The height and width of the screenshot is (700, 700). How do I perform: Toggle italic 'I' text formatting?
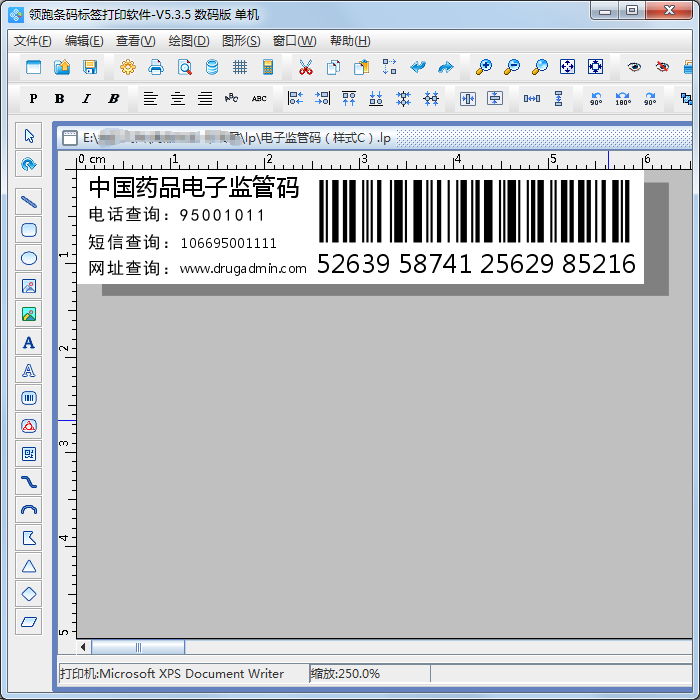click(86, 98)
